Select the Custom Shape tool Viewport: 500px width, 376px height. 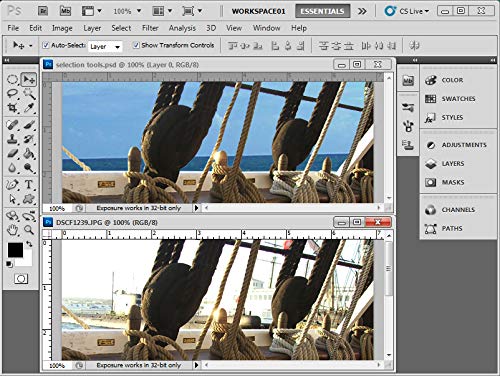click(29, 199)
